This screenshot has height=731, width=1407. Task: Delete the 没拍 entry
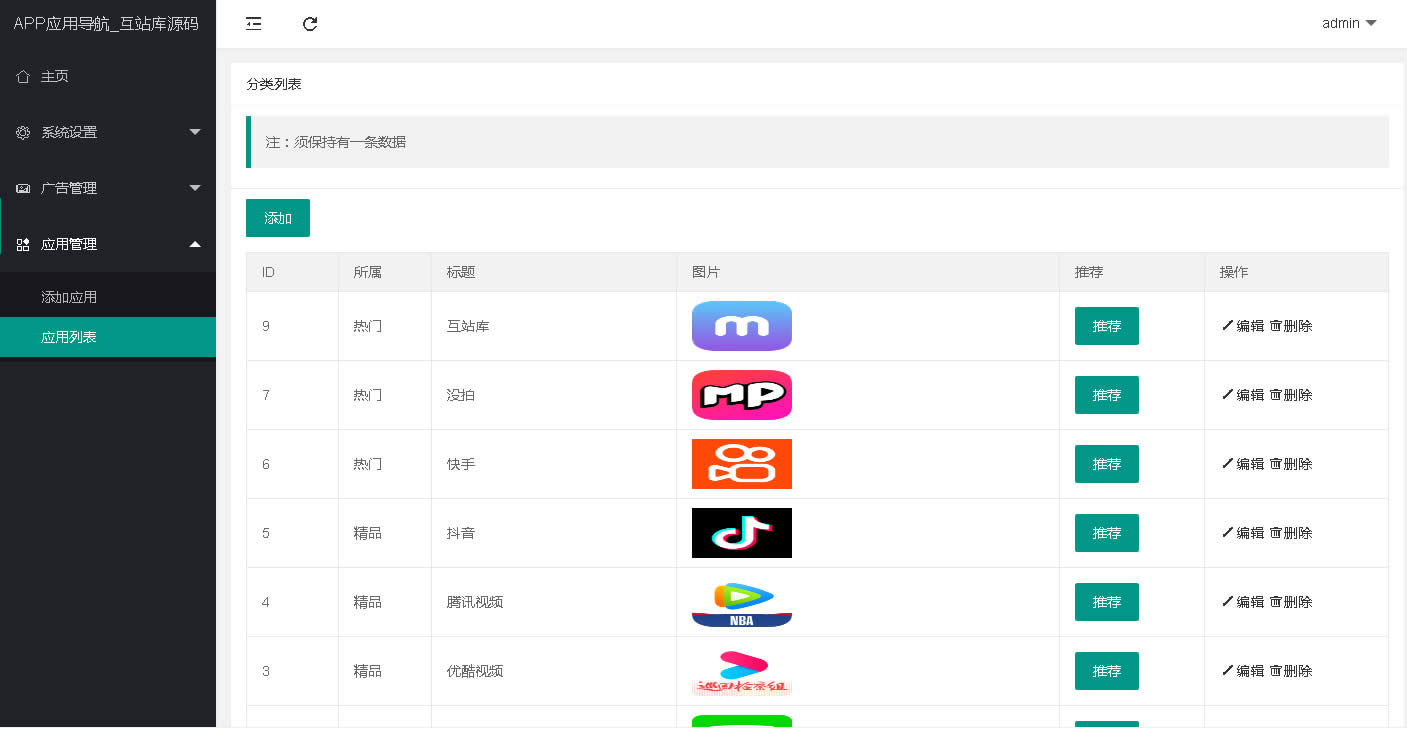(x=1291, y=395)
